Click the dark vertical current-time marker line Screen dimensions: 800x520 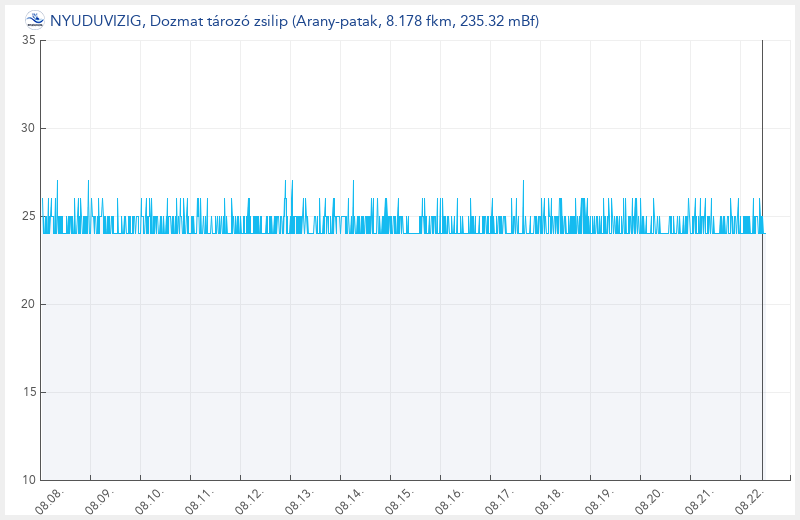(x=762, y=260)
